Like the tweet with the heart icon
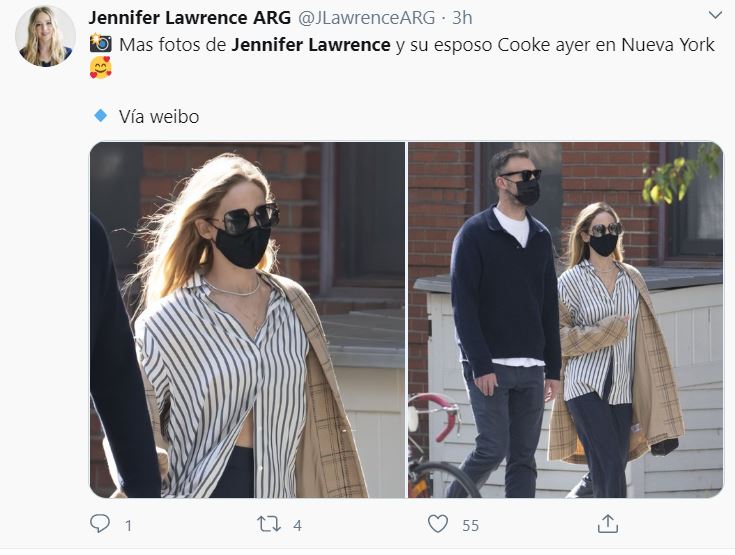This screenshot has height=555, width=735. (438, 524)
